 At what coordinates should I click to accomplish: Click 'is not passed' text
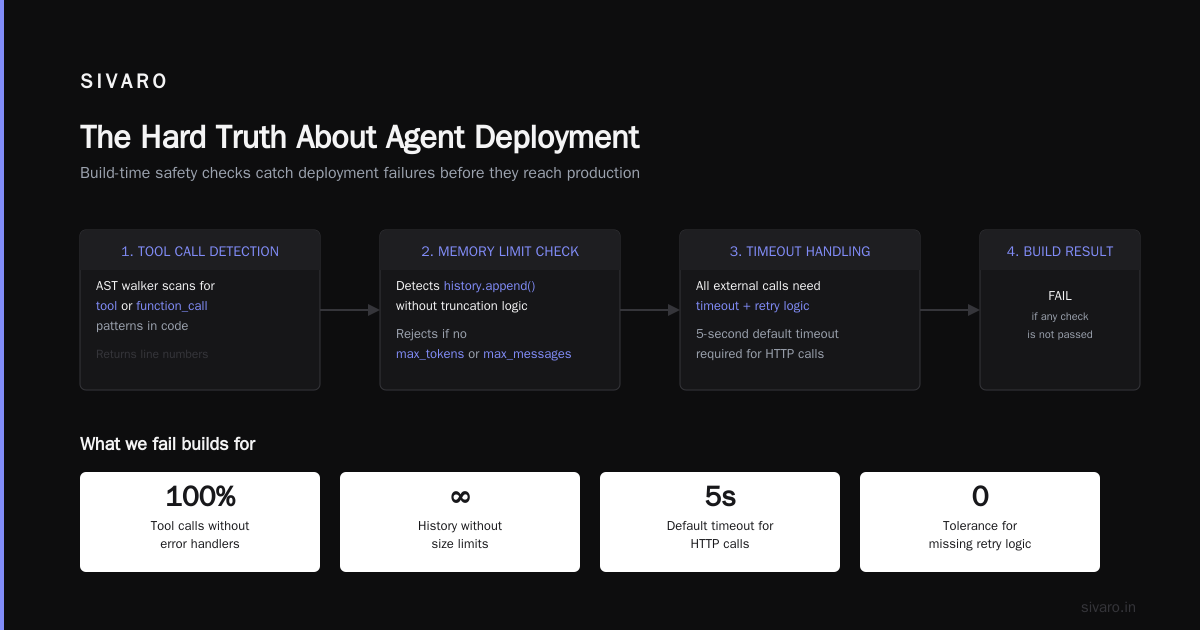(x=1060, y=335)
